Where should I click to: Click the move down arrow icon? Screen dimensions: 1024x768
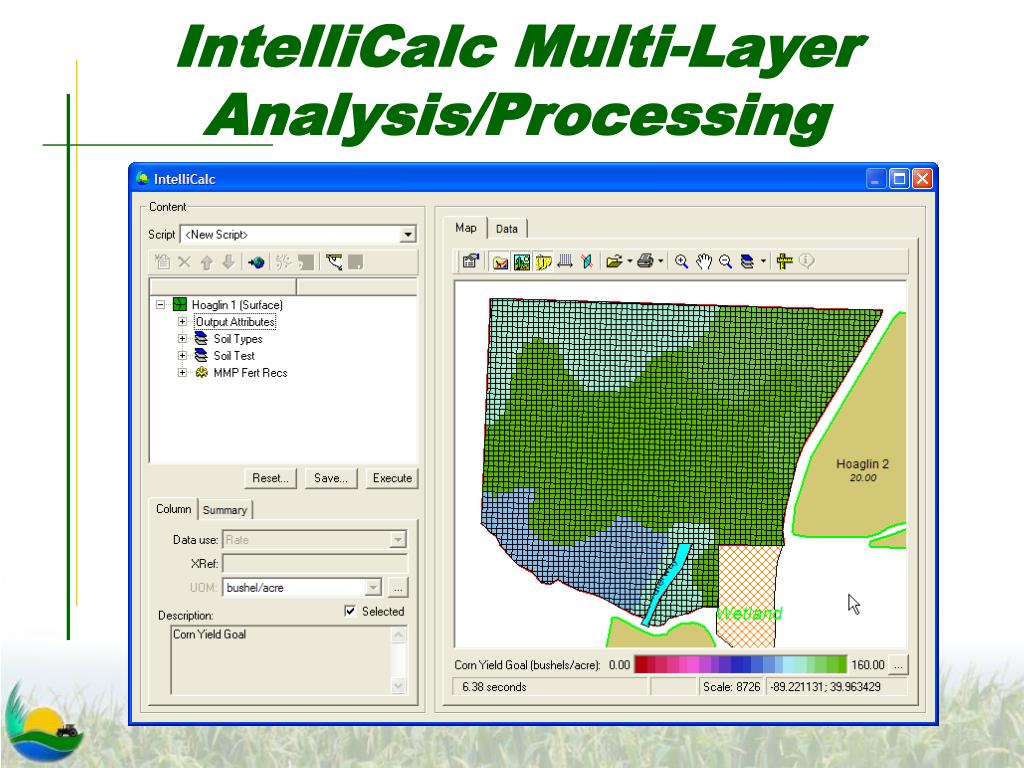click(x=228, y=263)
